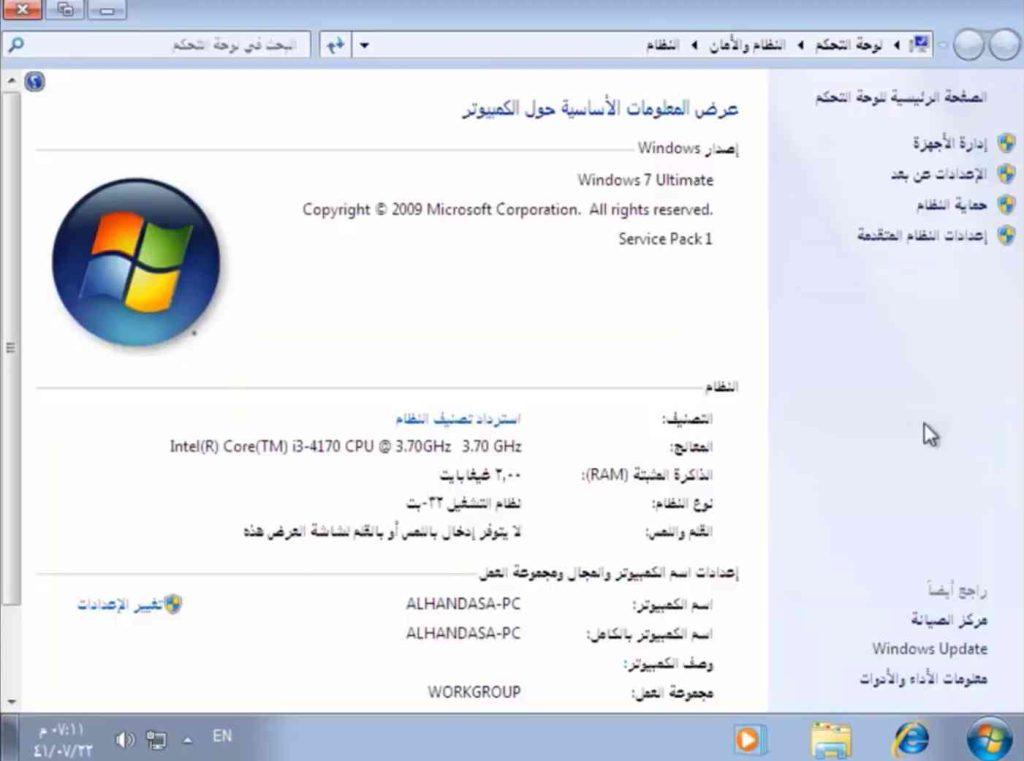The height and width of the screenshot is (761, 1024).
Task: Click the volume speaker tray icon
Action: (124, 739)
